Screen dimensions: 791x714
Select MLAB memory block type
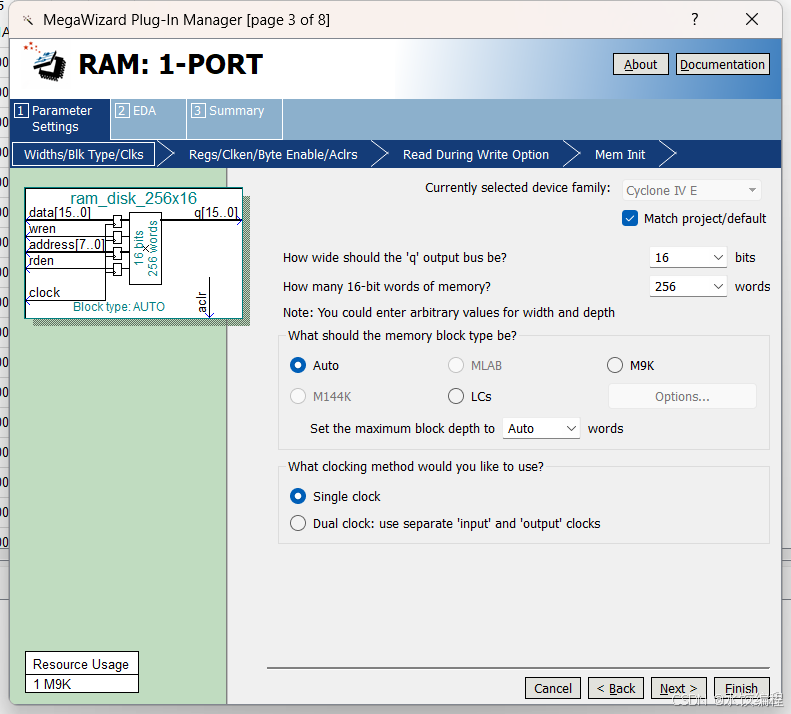[x=456, y=365]
